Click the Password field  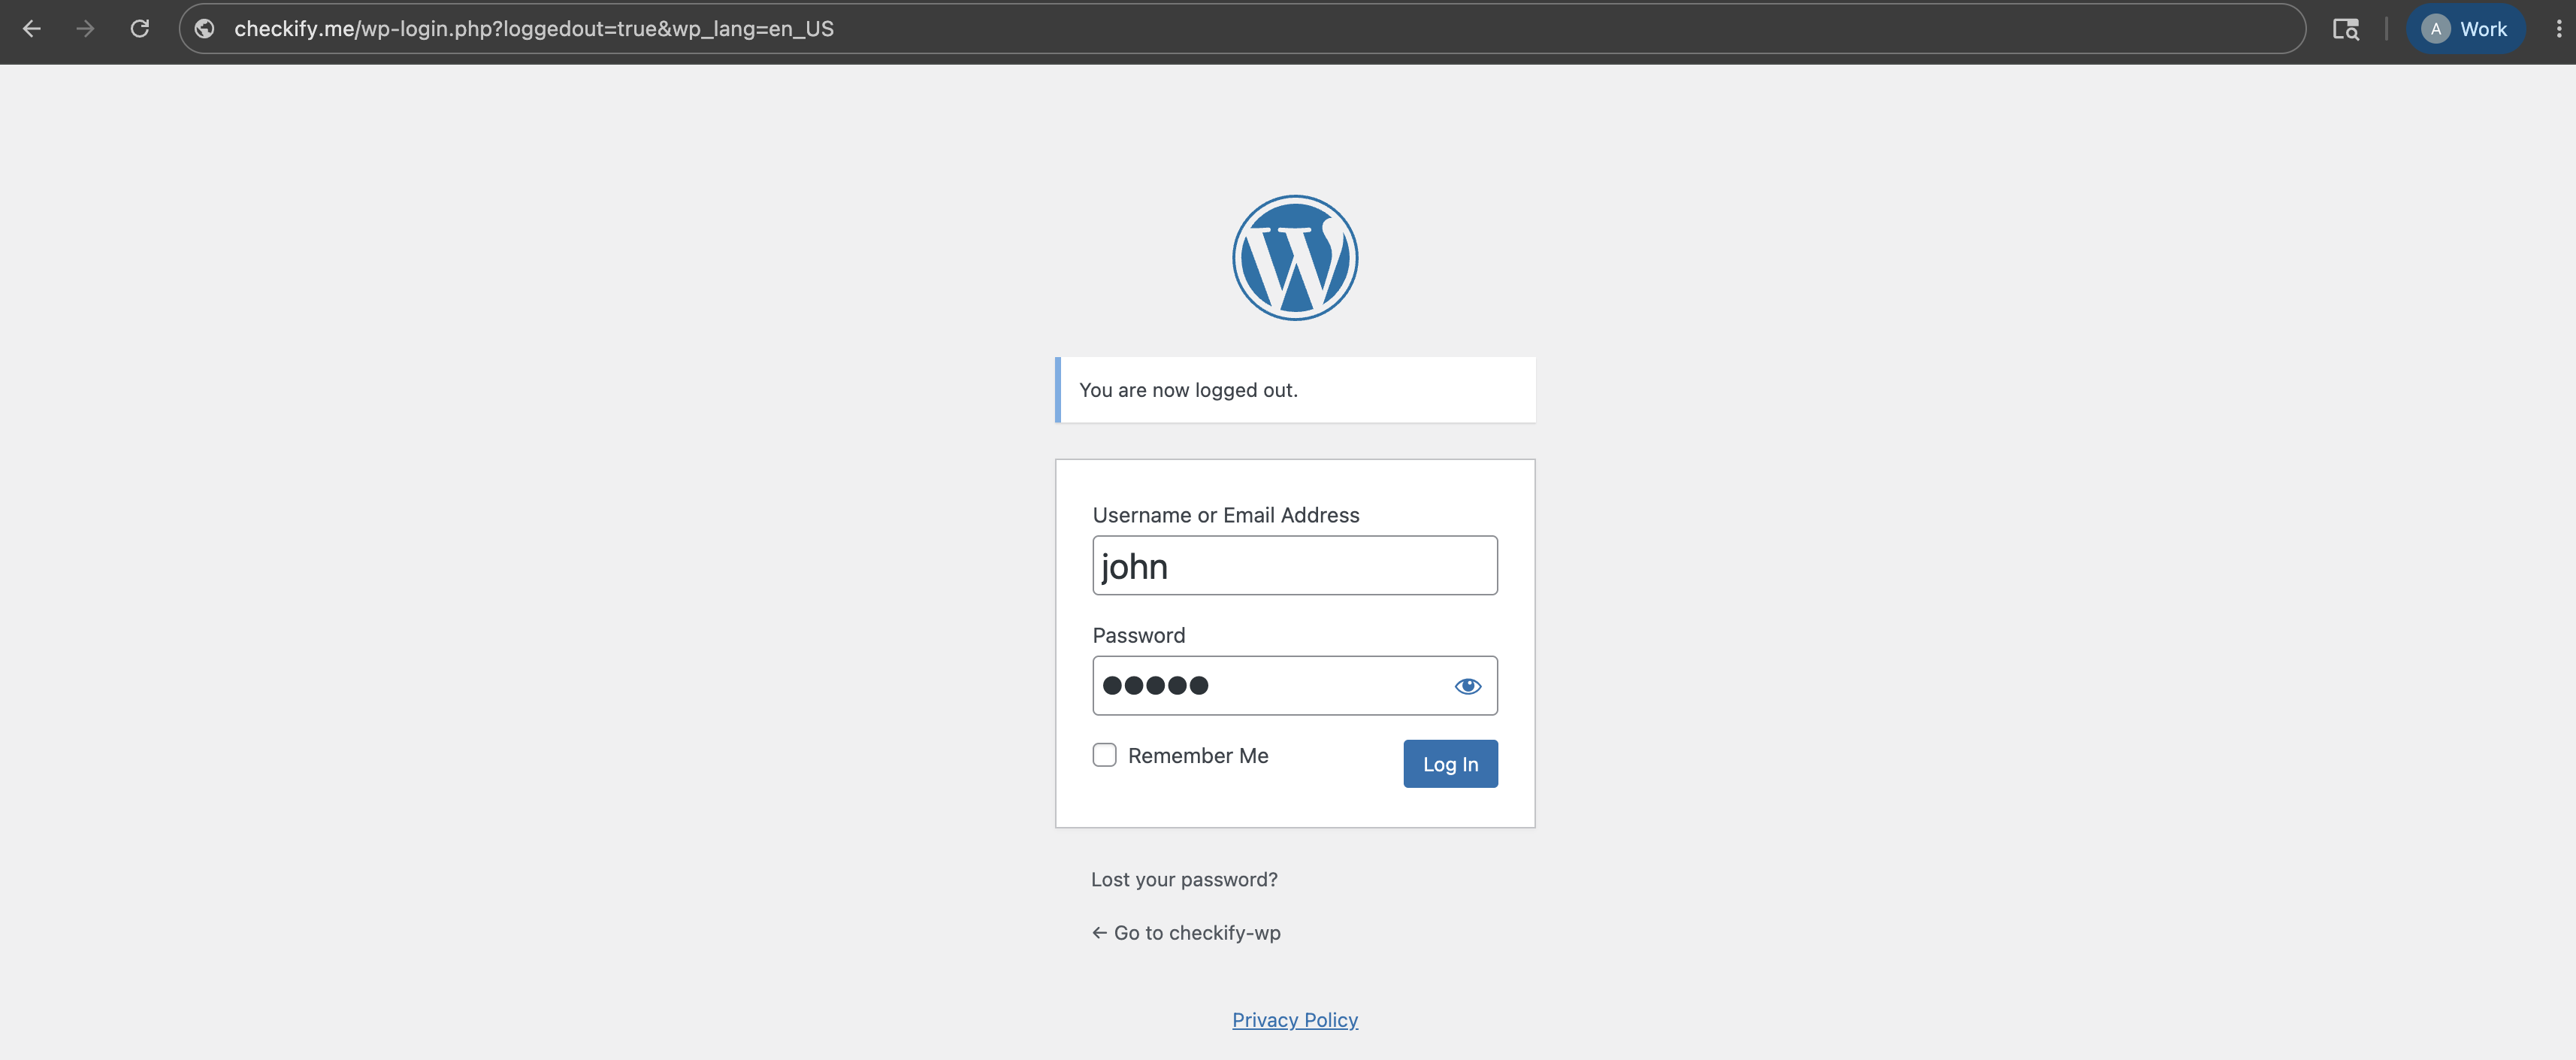[1295, 685]
